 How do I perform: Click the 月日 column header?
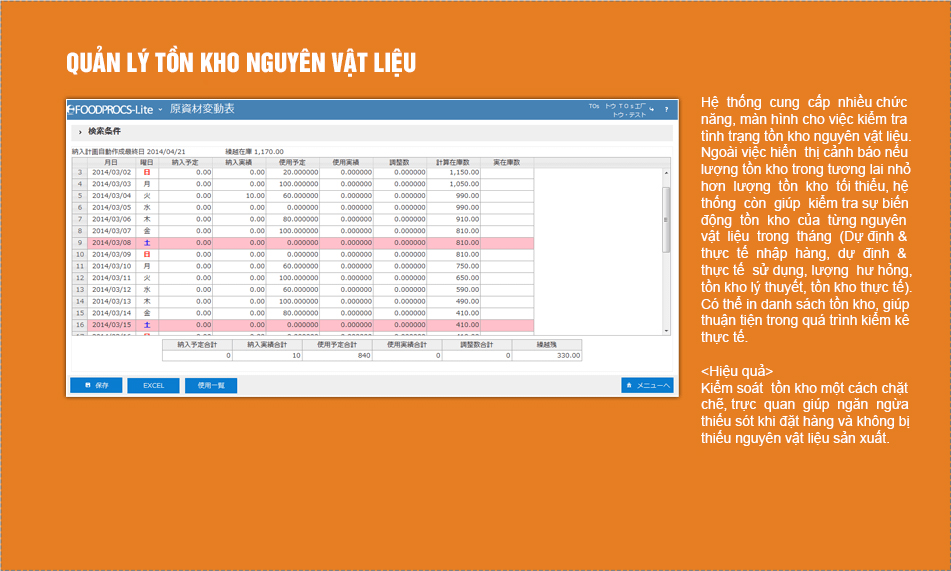(110, 161)
